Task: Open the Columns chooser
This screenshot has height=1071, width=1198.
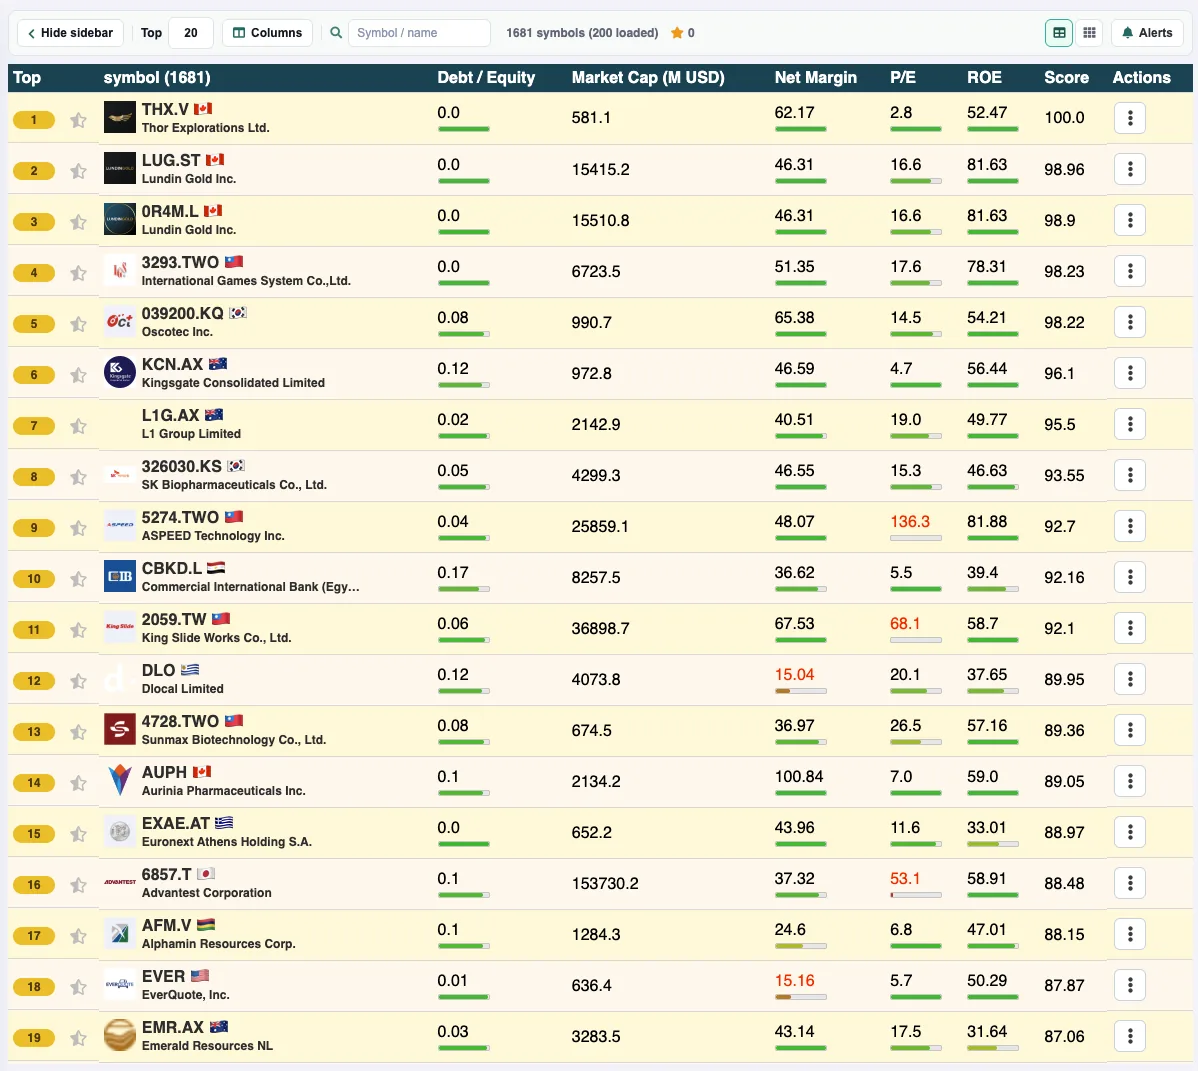Action: click(x=267, y=33)
